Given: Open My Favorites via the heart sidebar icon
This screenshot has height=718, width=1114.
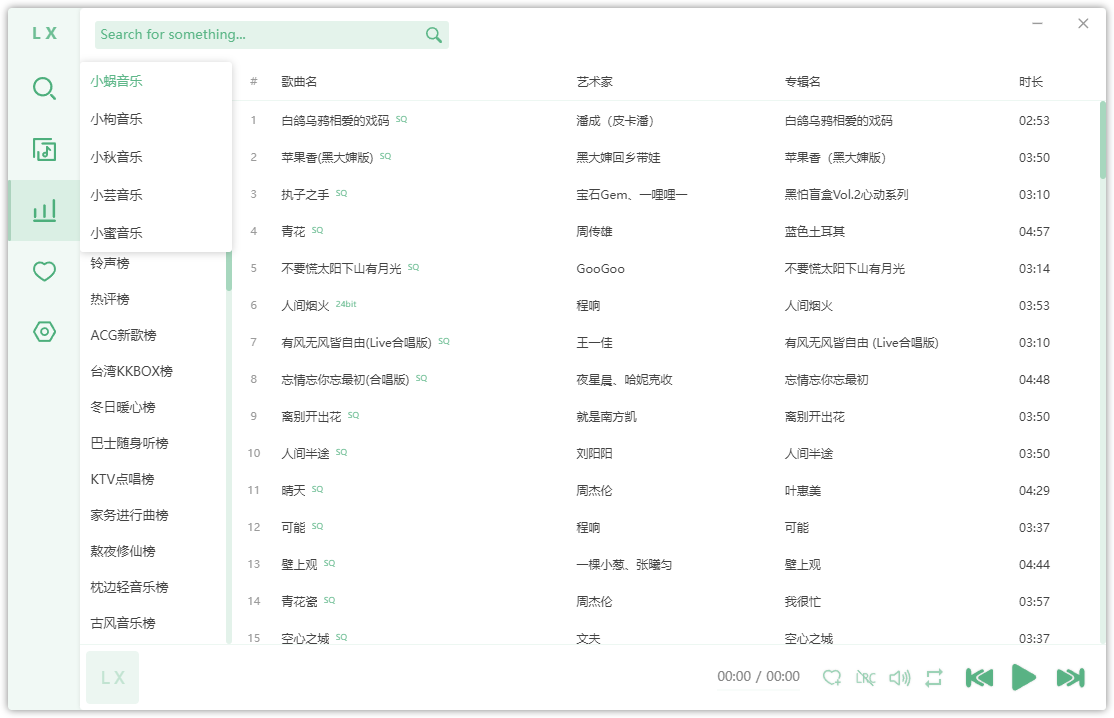Looking at the screenshot, I should pyautogui.click(x=43, y=270).
